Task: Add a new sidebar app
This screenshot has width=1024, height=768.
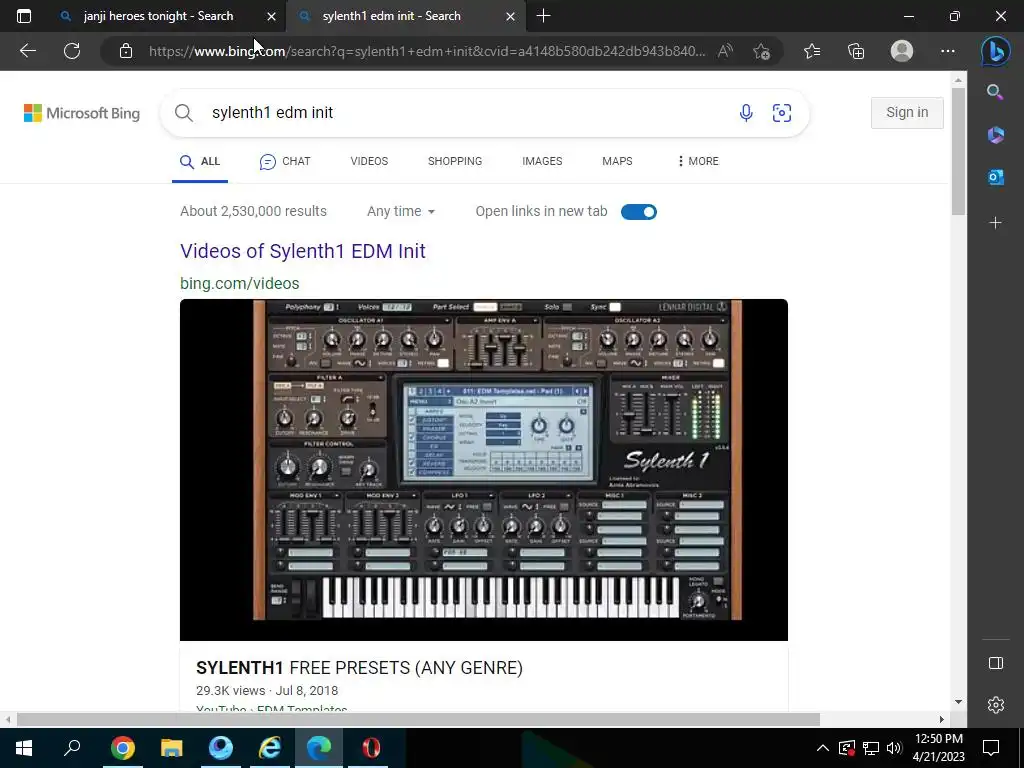Action: (995, 223)
